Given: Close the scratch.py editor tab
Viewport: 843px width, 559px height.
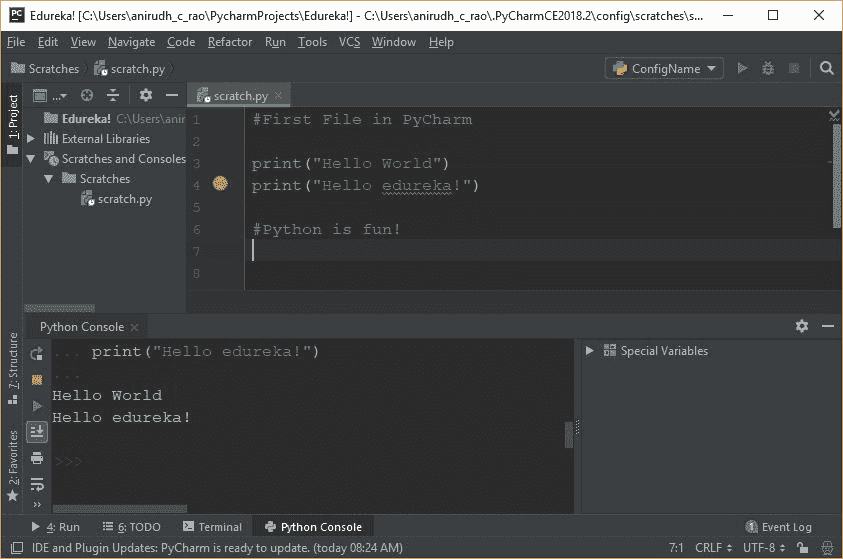Looking at the screenshot, I should 278,96.
